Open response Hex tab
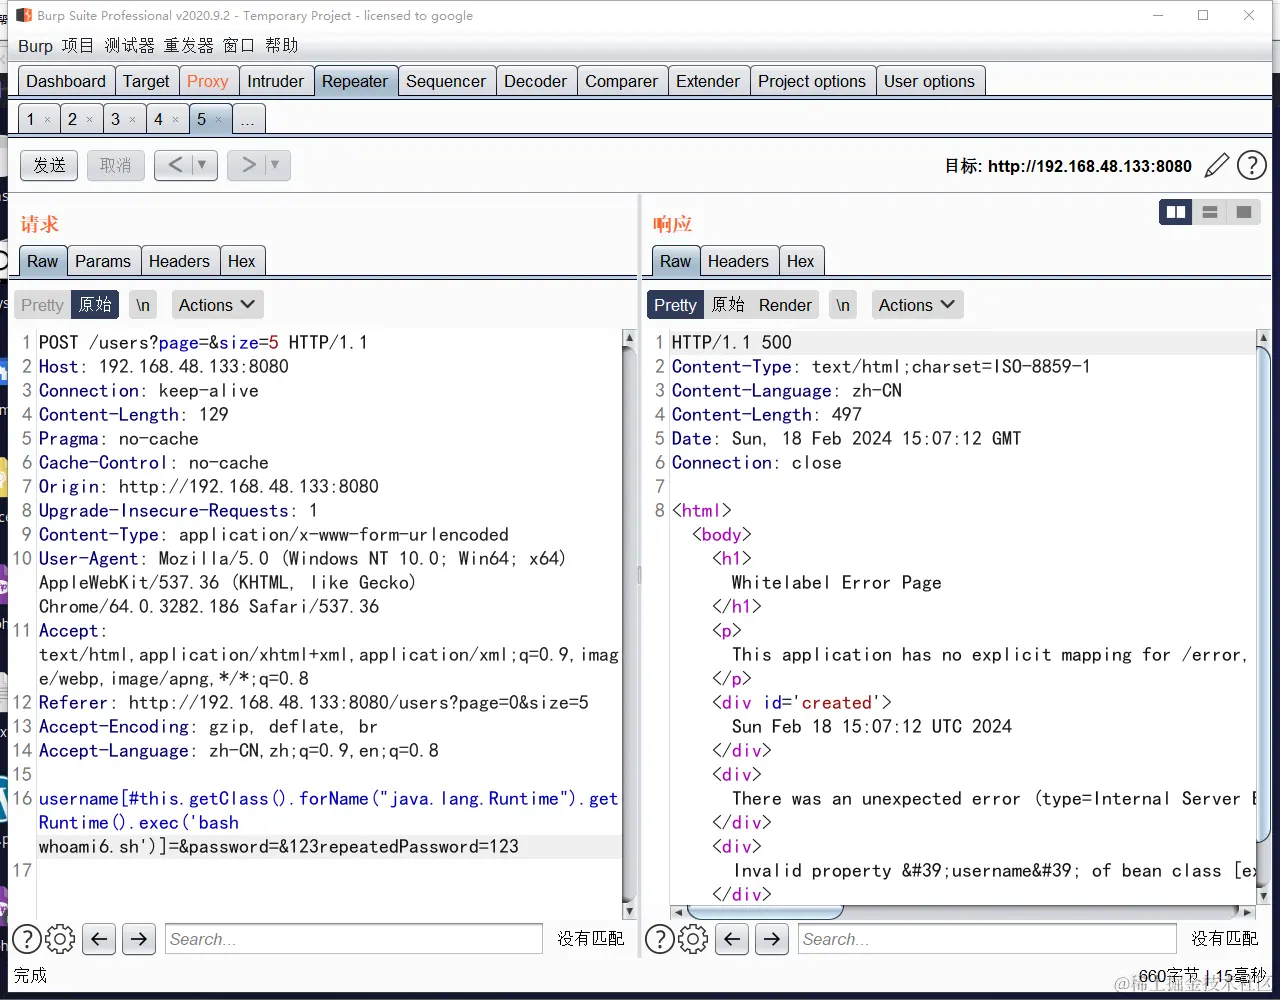Viewport: 1280px width, 1000px height. click(x=801, y=261)
